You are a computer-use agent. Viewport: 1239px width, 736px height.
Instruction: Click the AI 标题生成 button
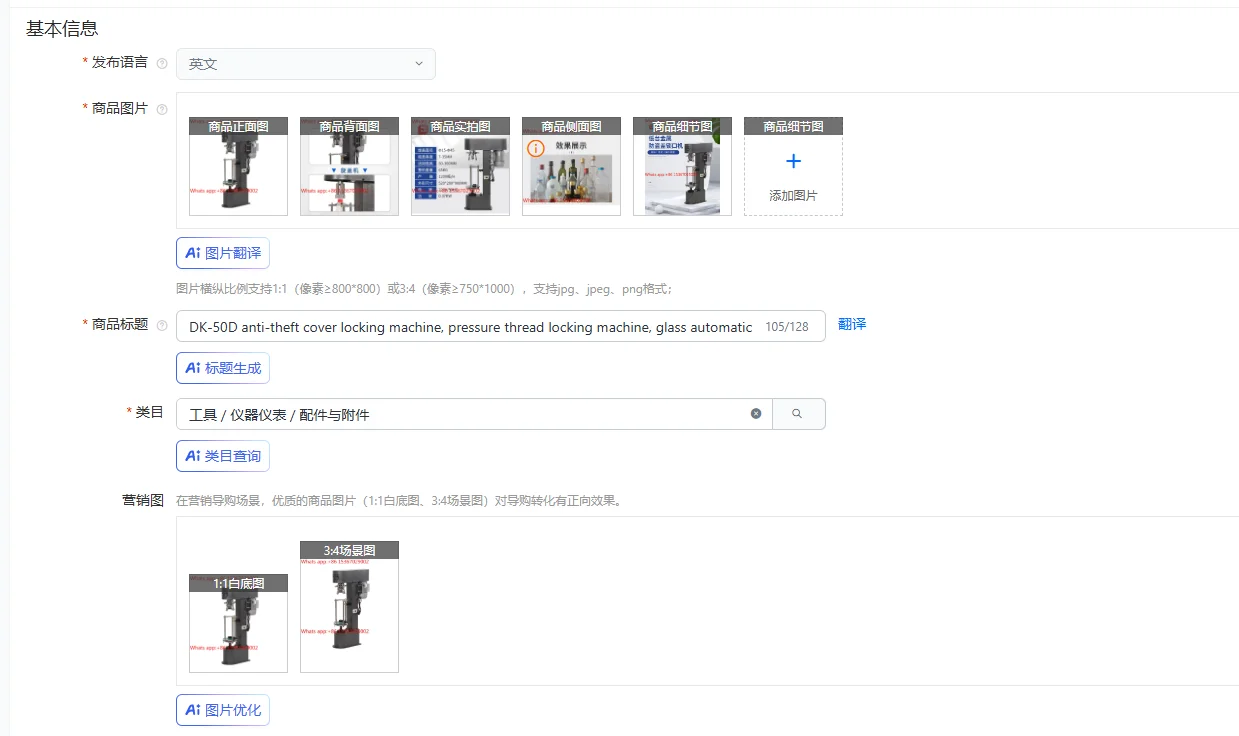pos(223,368)
